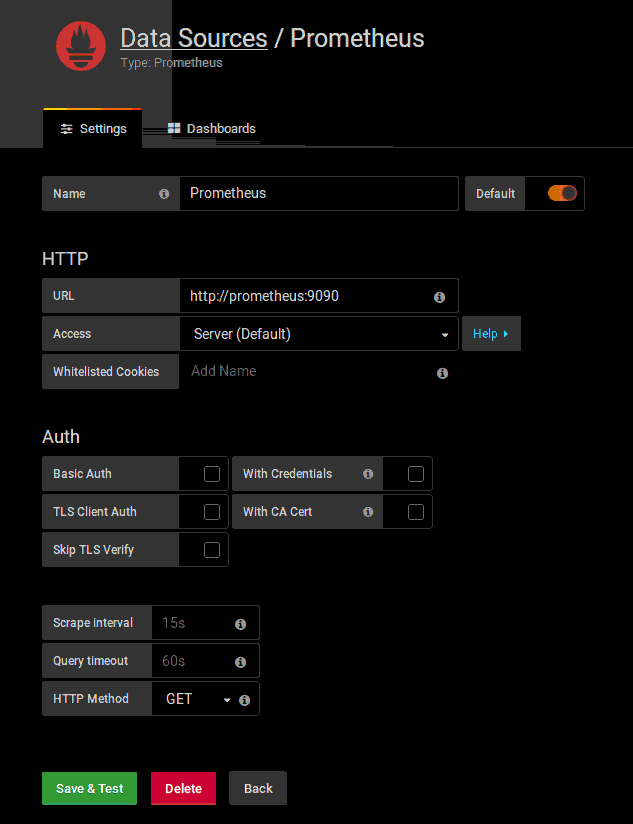Click the Whitelisted Cookies info icon
Image resolution: width=633 pixels, height=824 pixels.
442,373
